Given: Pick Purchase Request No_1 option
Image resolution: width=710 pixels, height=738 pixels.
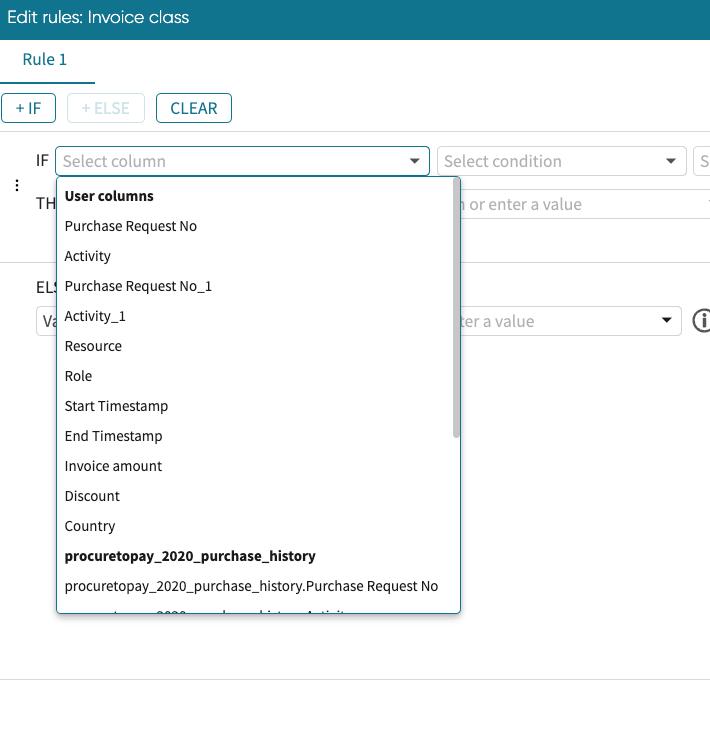Looking at the screenshot, I should tap(138, 286).
